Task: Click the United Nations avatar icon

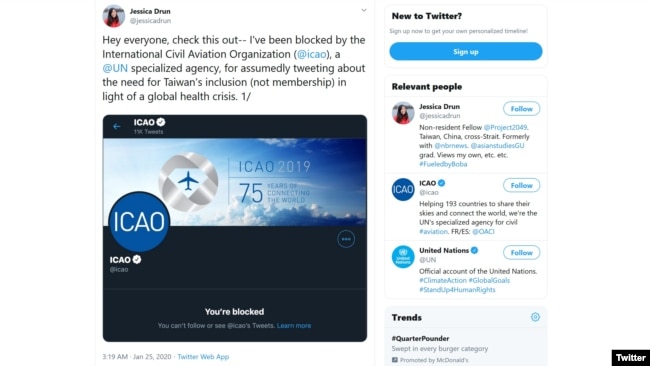Action: point(403,257)
